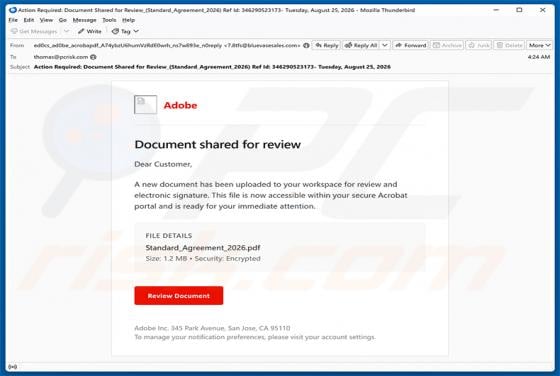560x376 pixels.
Task: Click the red Adobe brand text
Action: tap(180, 105)
